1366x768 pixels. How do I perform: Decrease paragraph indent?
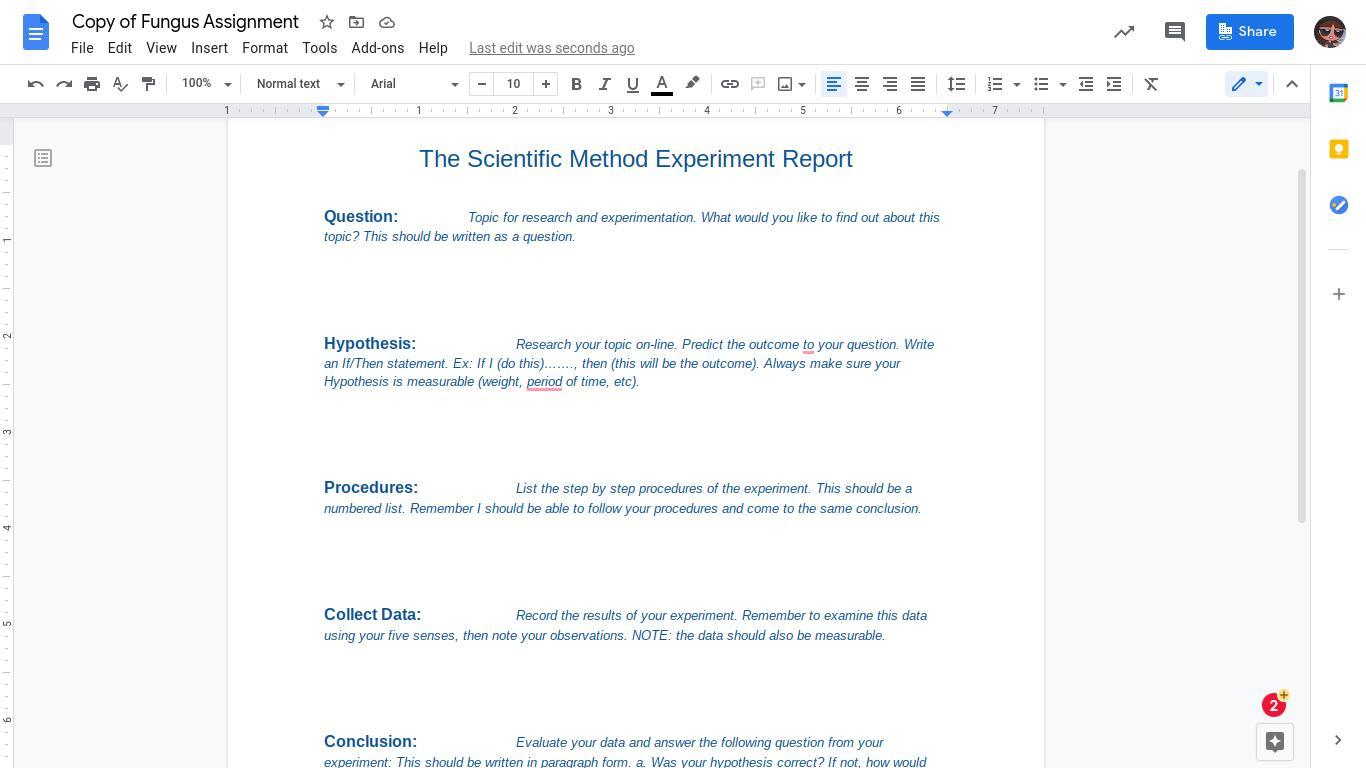tap(1086, 84)
